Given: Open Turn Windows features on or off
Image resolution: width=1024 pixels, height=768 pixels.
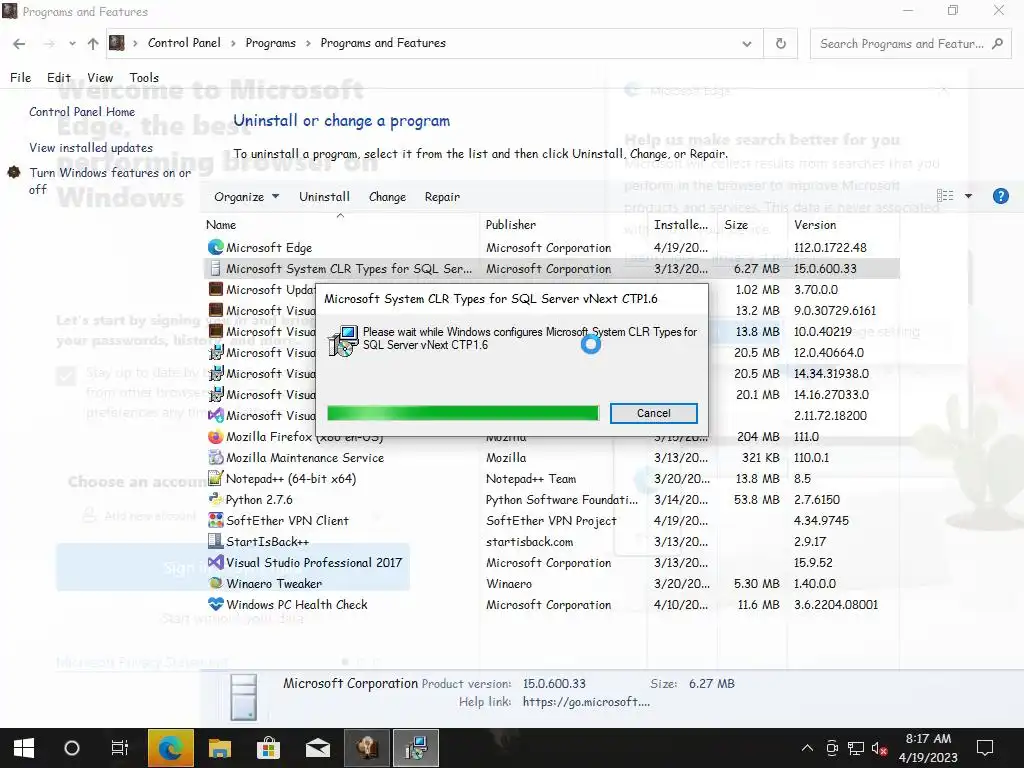Looking at the screenshot, I should tap(110, 181).
